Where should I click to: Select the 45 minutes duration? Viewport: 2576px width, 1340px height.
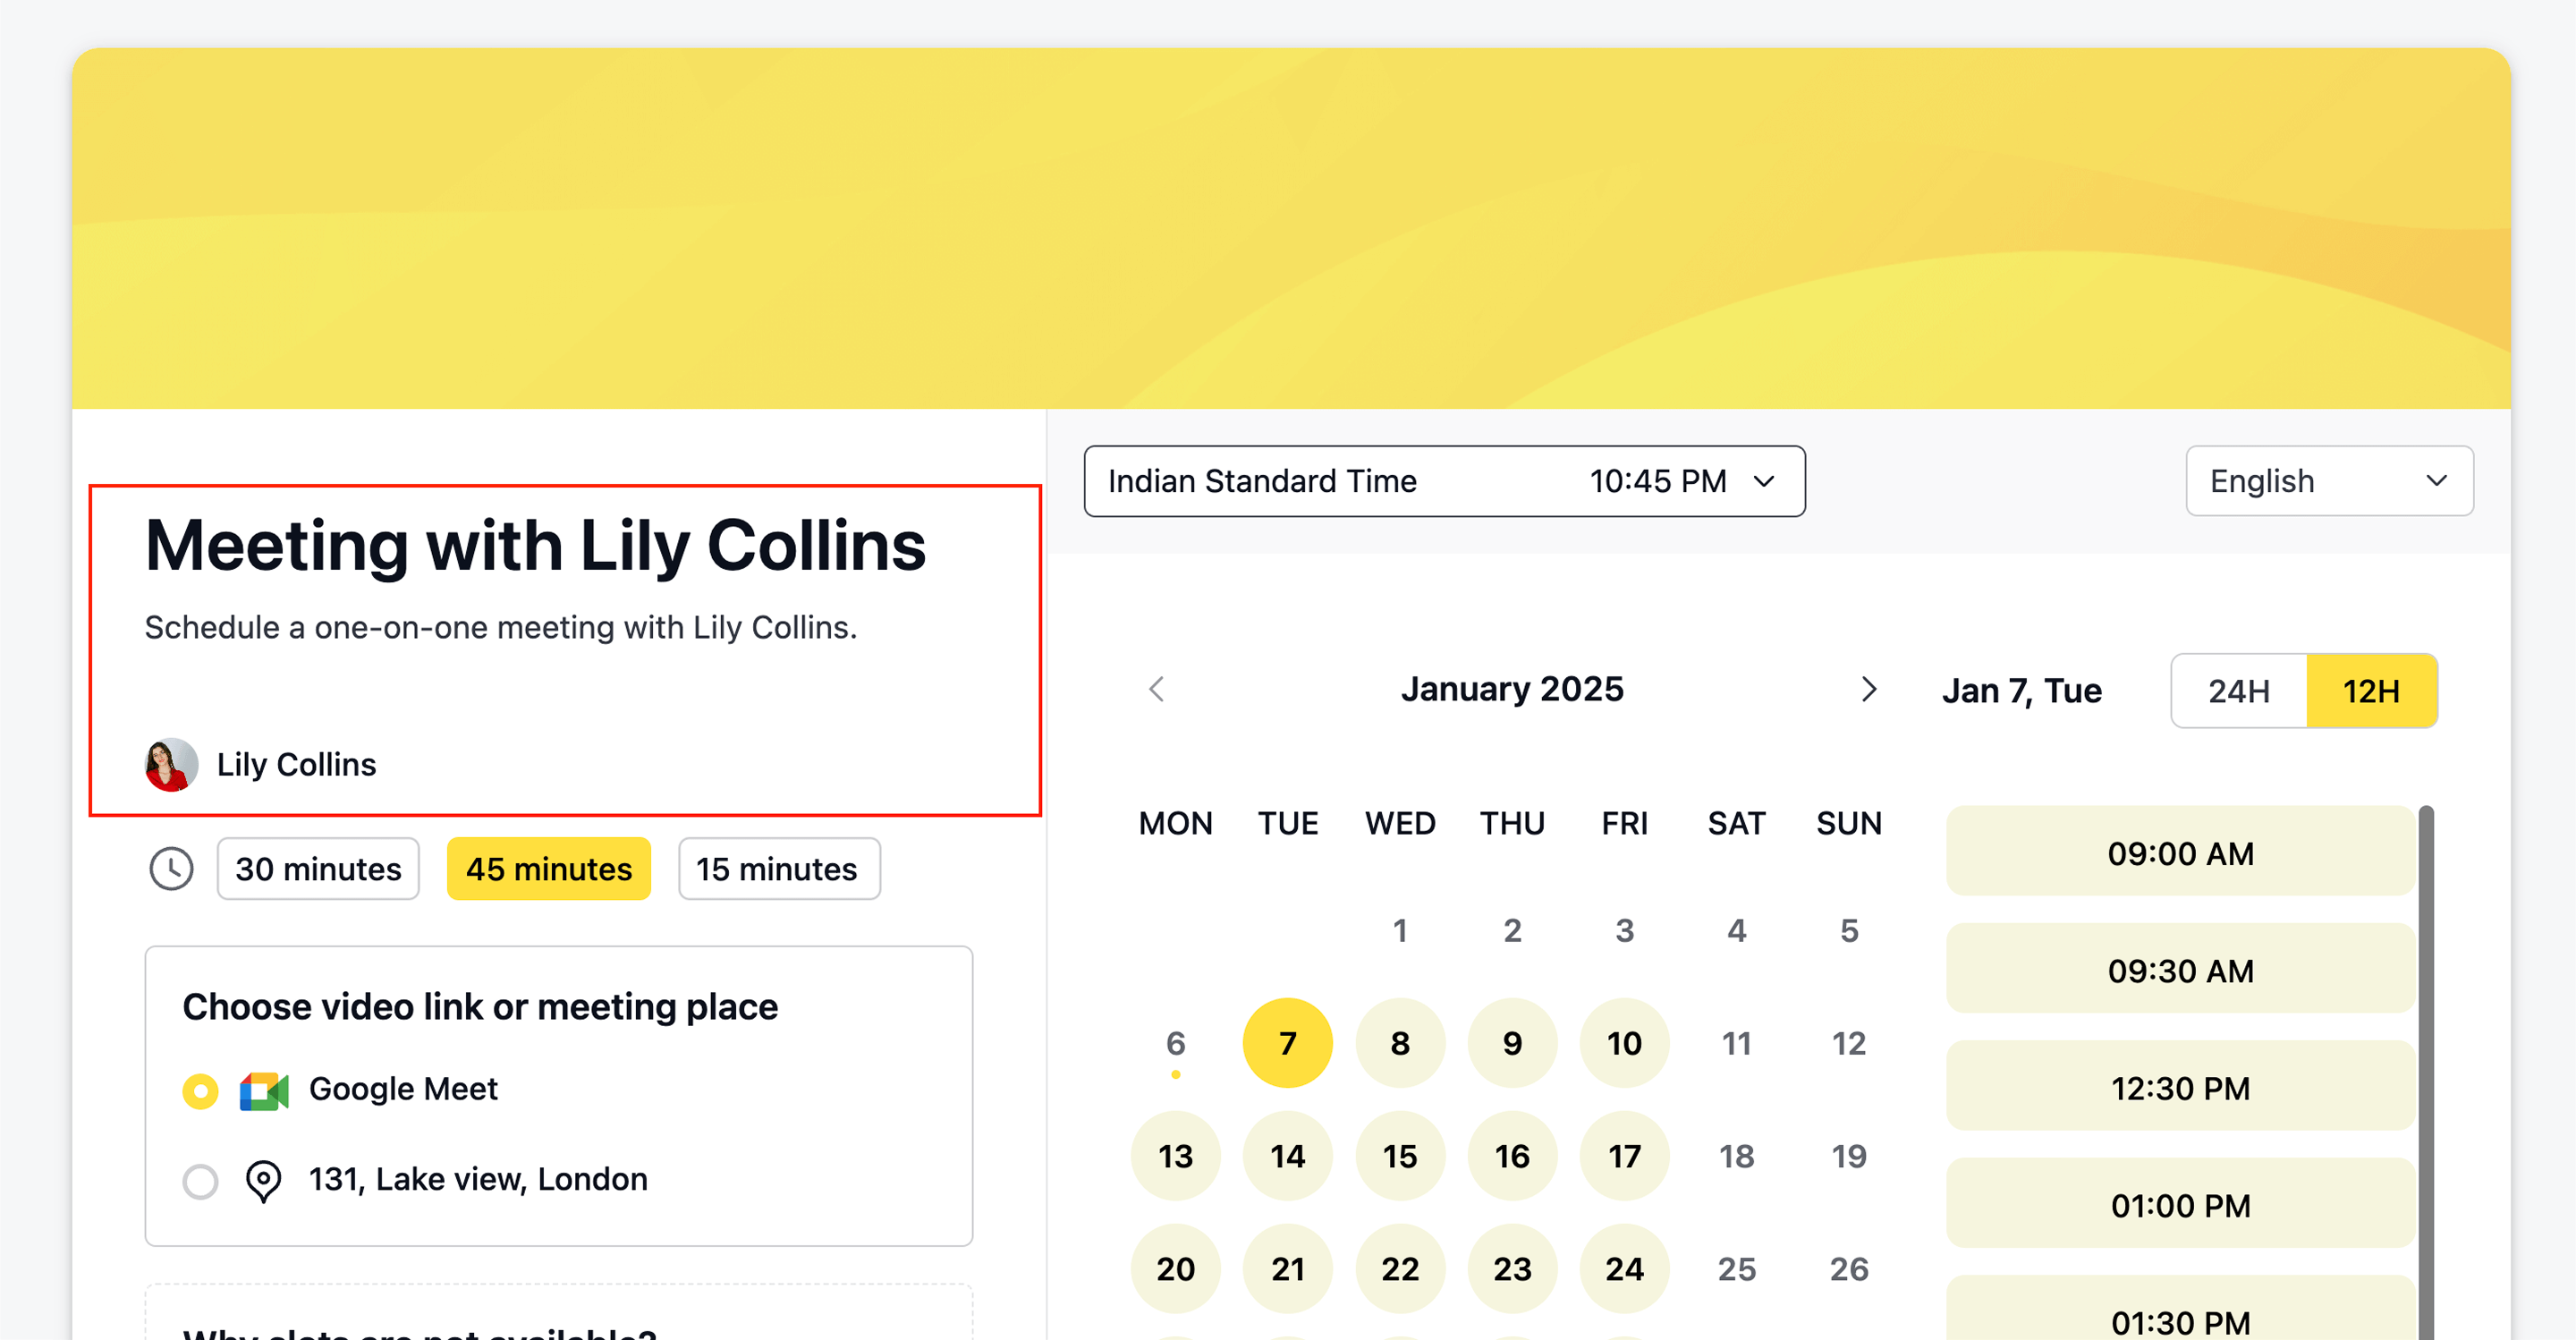548,868
